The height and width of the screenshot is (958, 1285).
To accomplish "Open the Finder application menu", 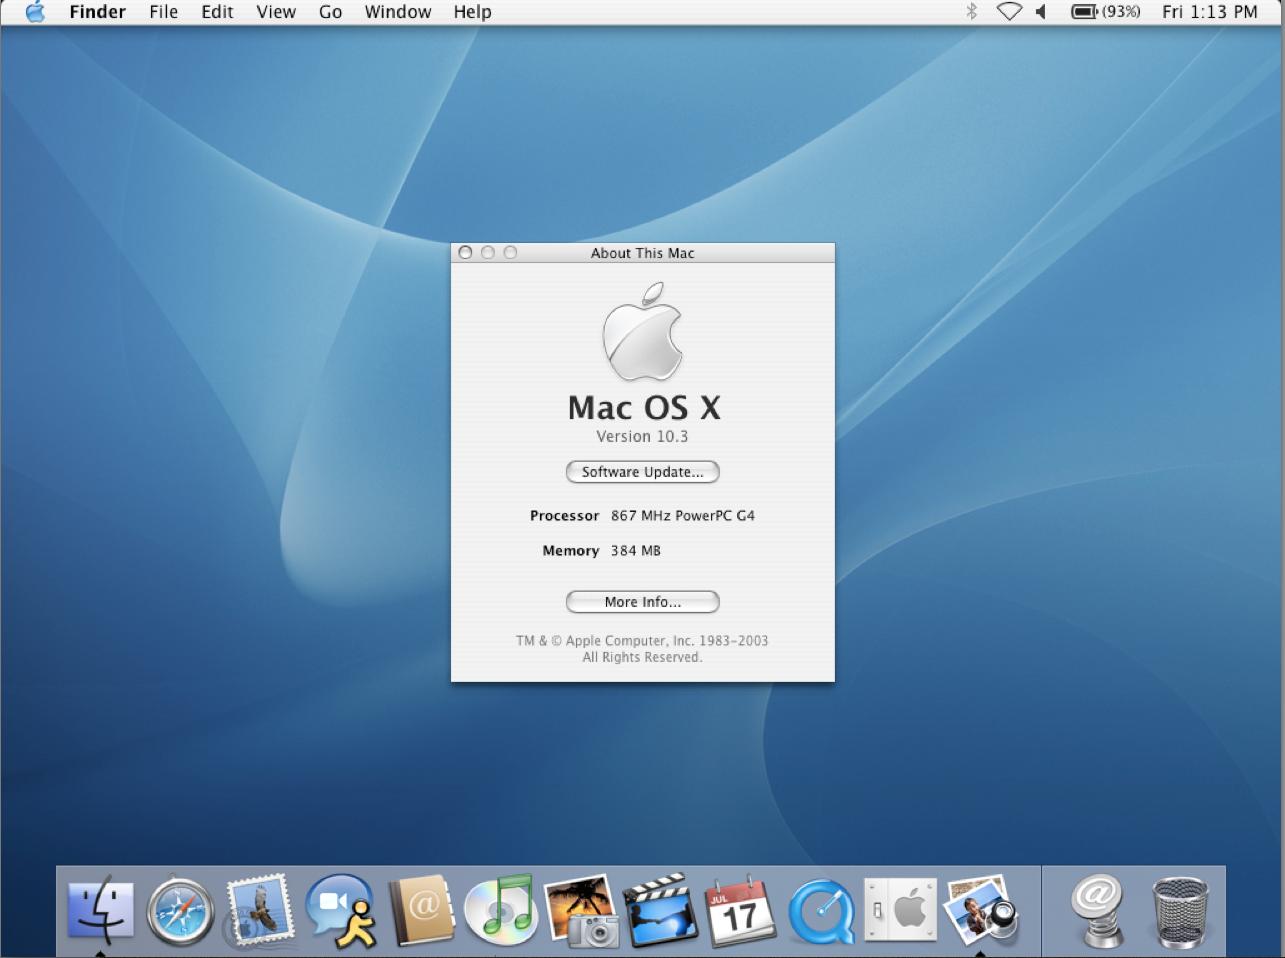I will coord(98,12).
